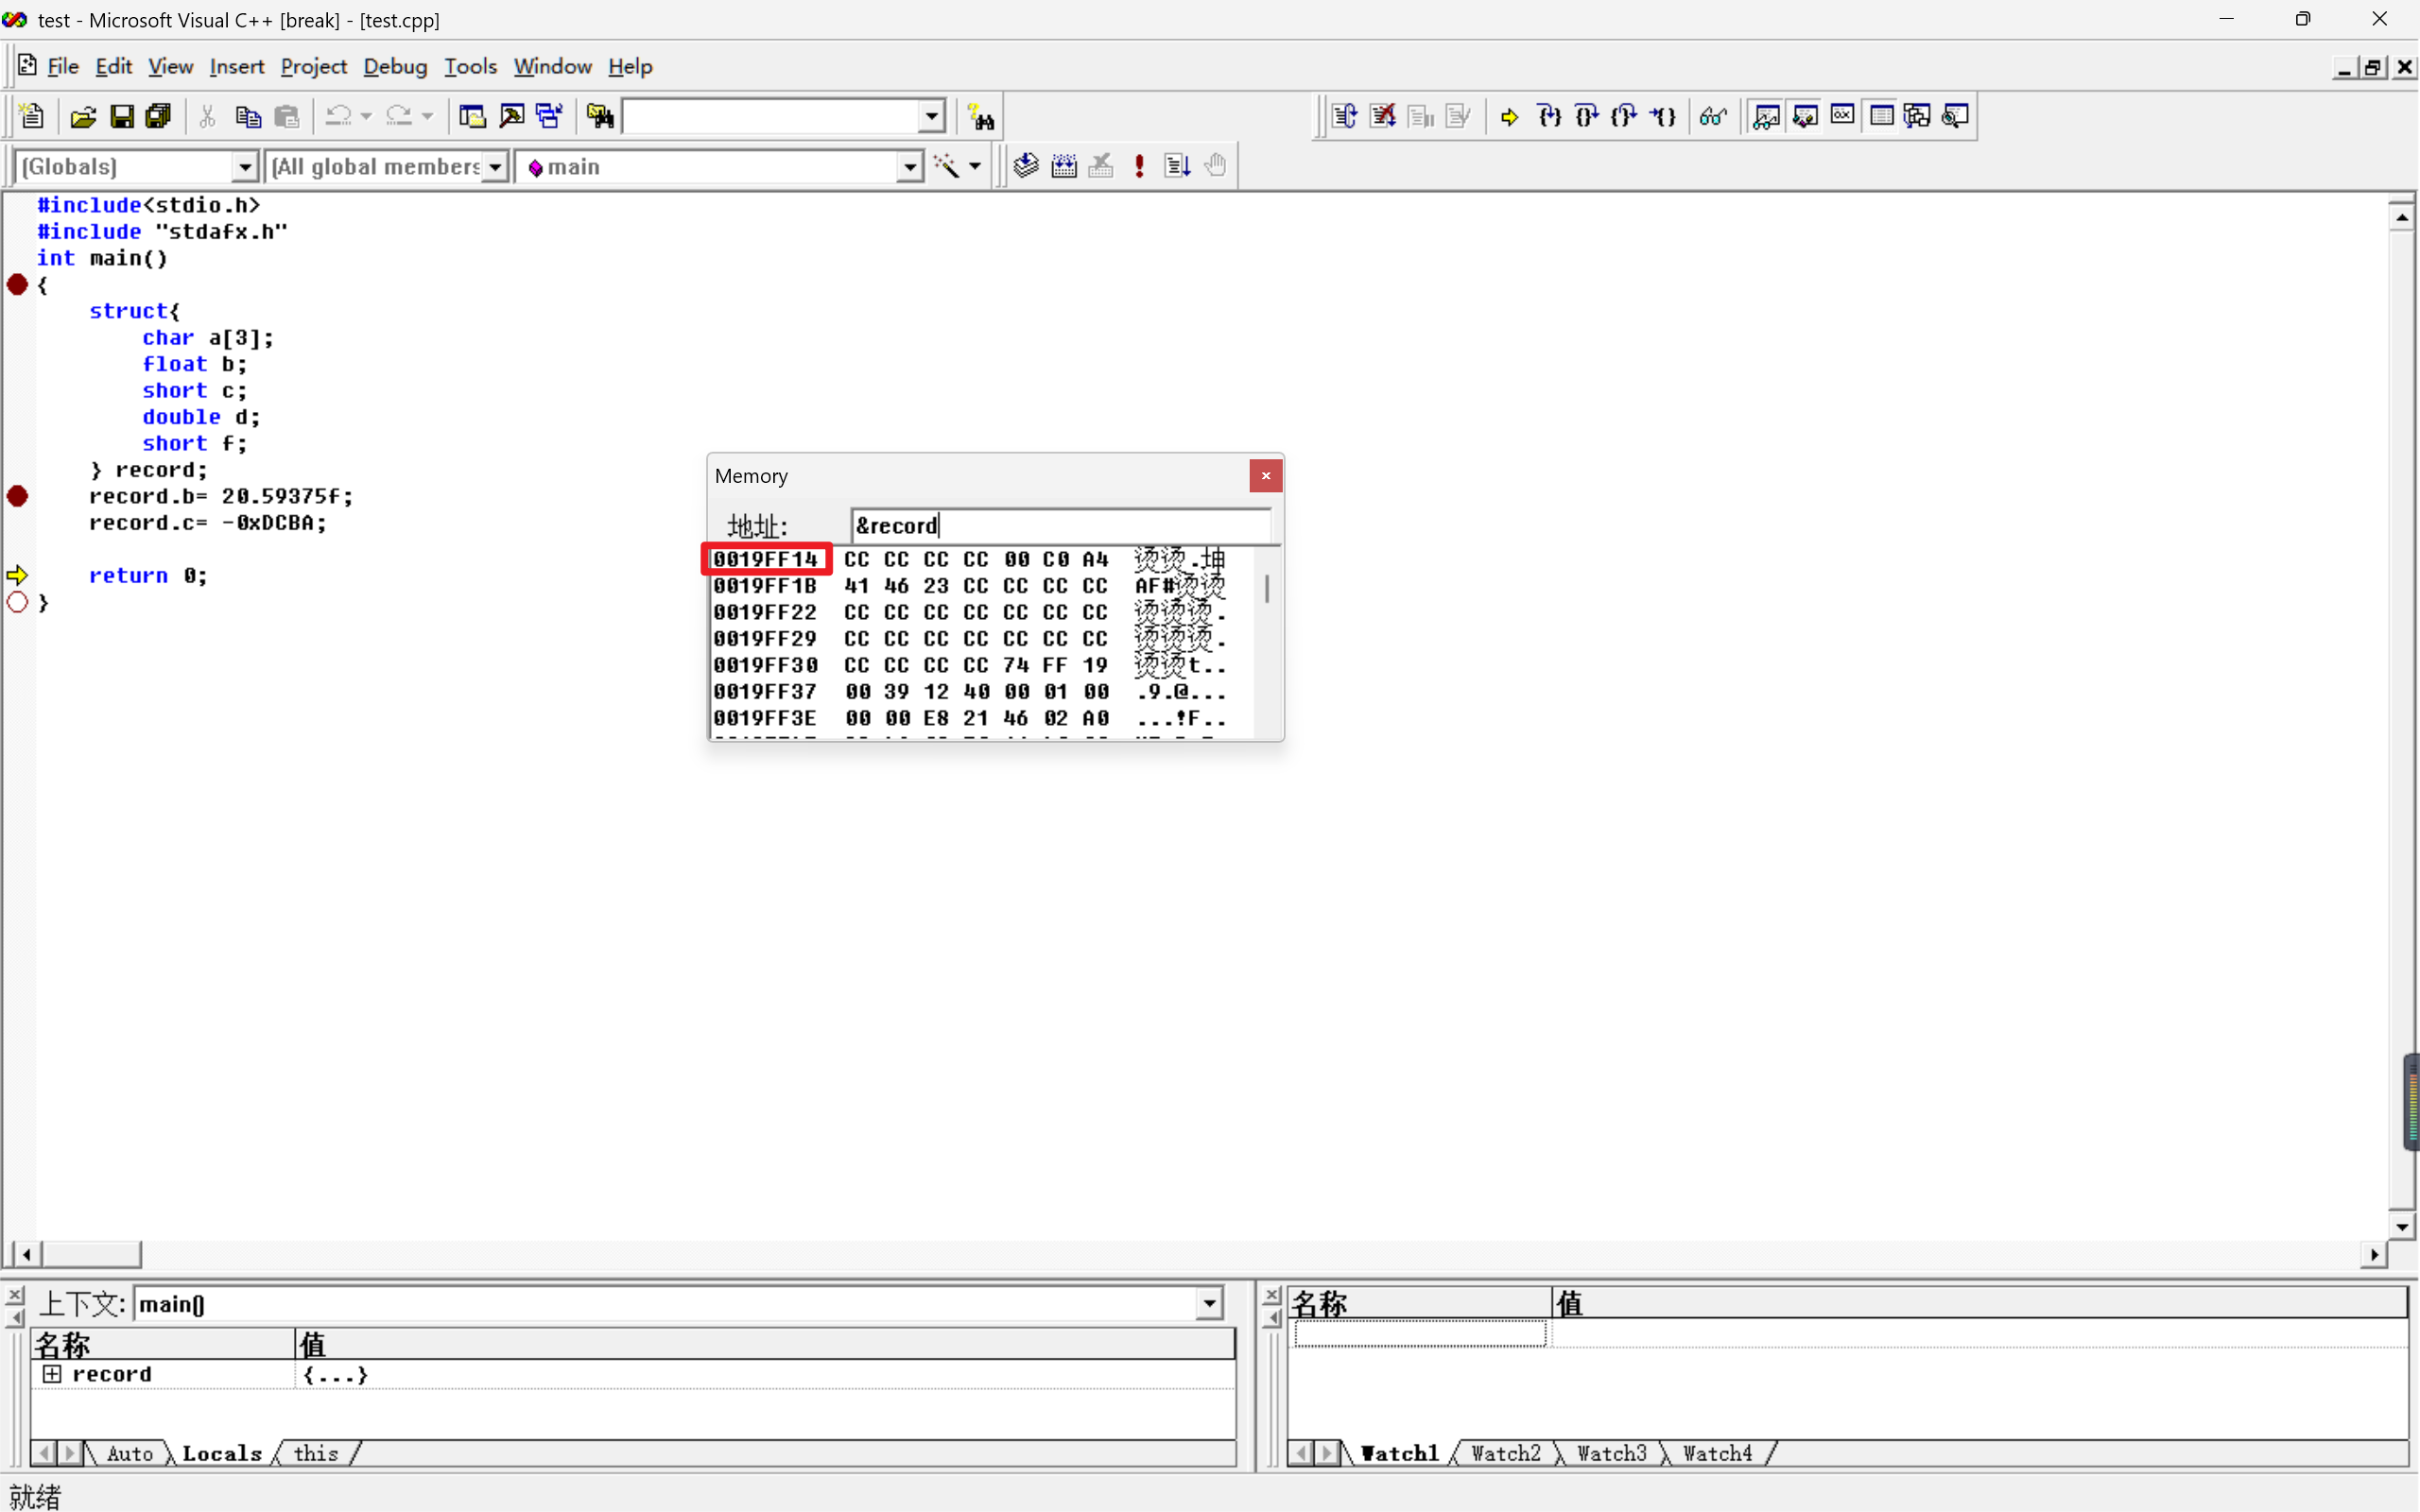Viewport: 2420px width, 1512px height.
Task: Open the main function dropdown
Action: [x=909, y=167]
